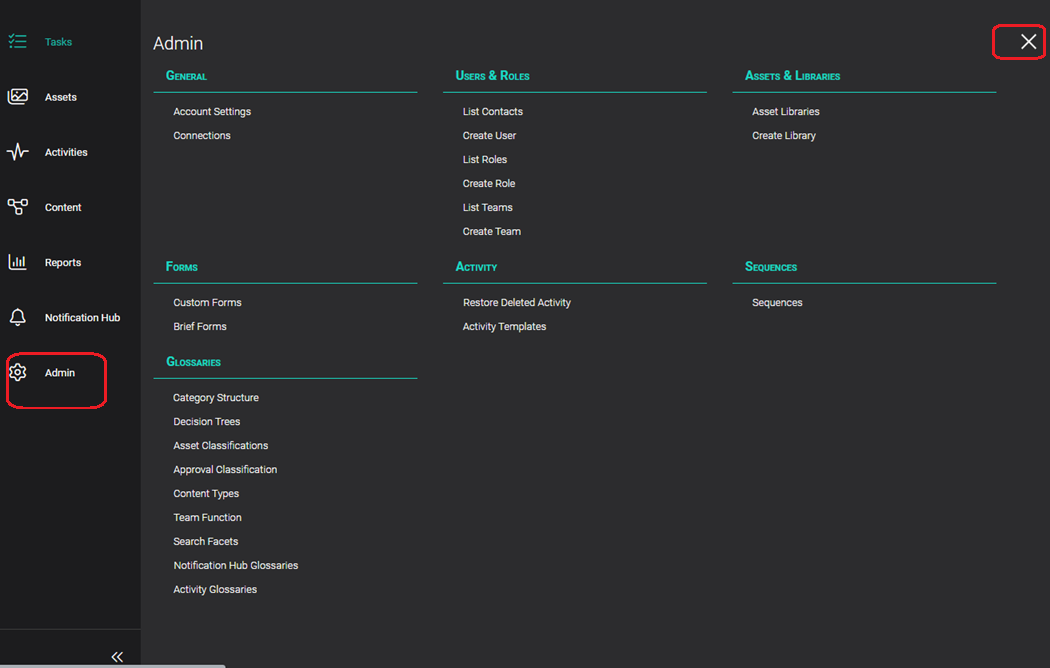Select Restore Deleted Activity
1050x668 pixels.
pyautogui.click(x=516, y=303)
